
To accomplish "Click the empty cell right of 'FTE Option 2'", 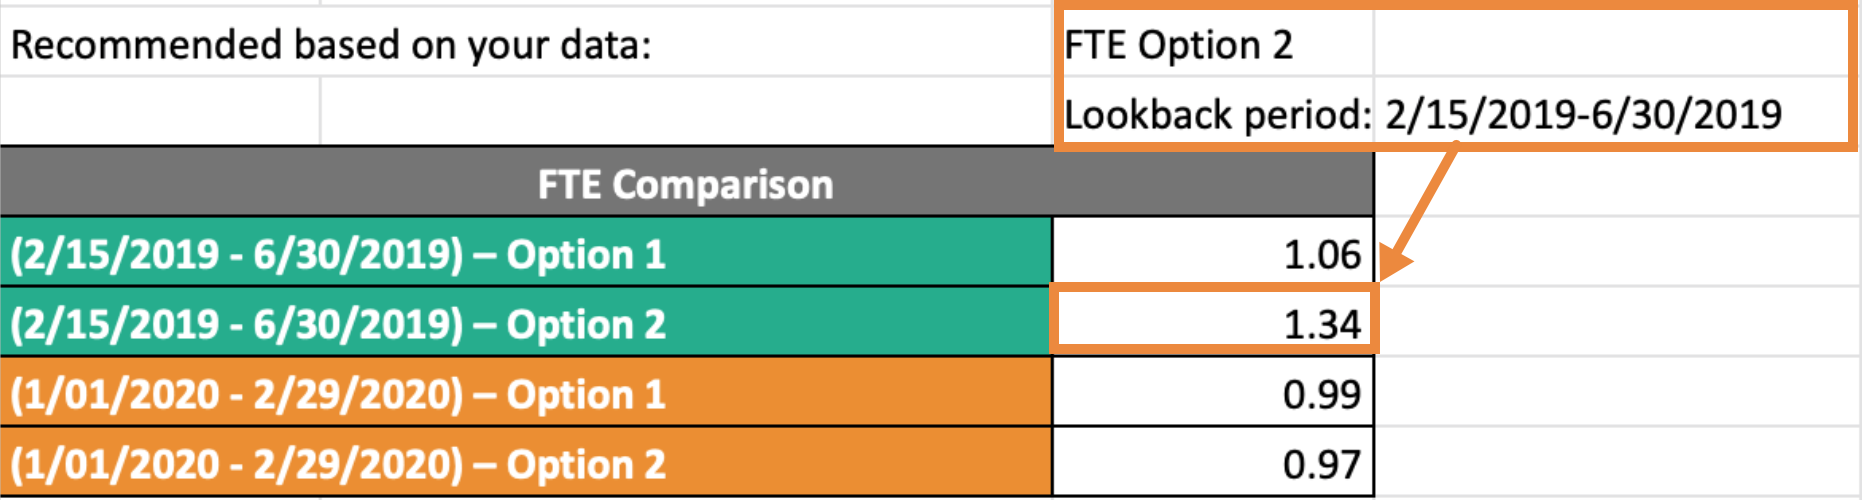I will [x=1612, y=44].
